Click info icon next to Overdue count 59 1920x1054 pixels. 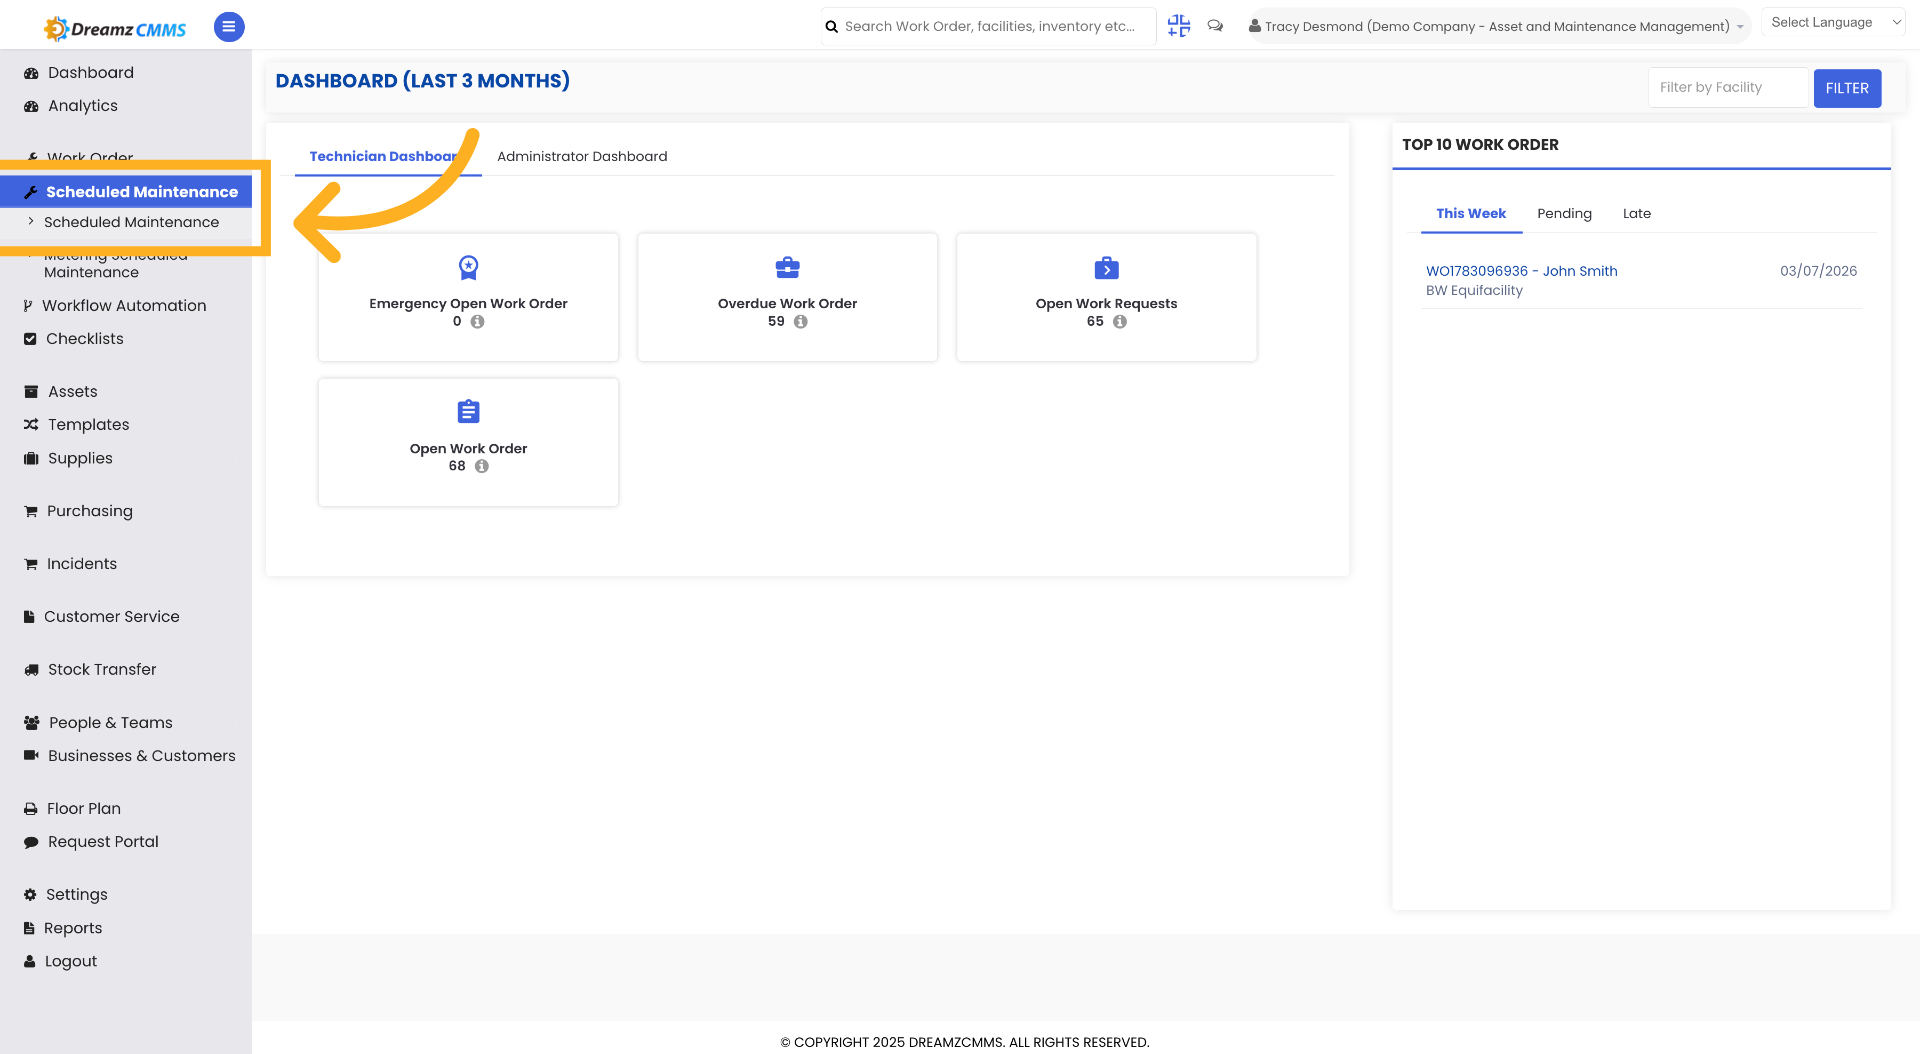pos(801,322)
